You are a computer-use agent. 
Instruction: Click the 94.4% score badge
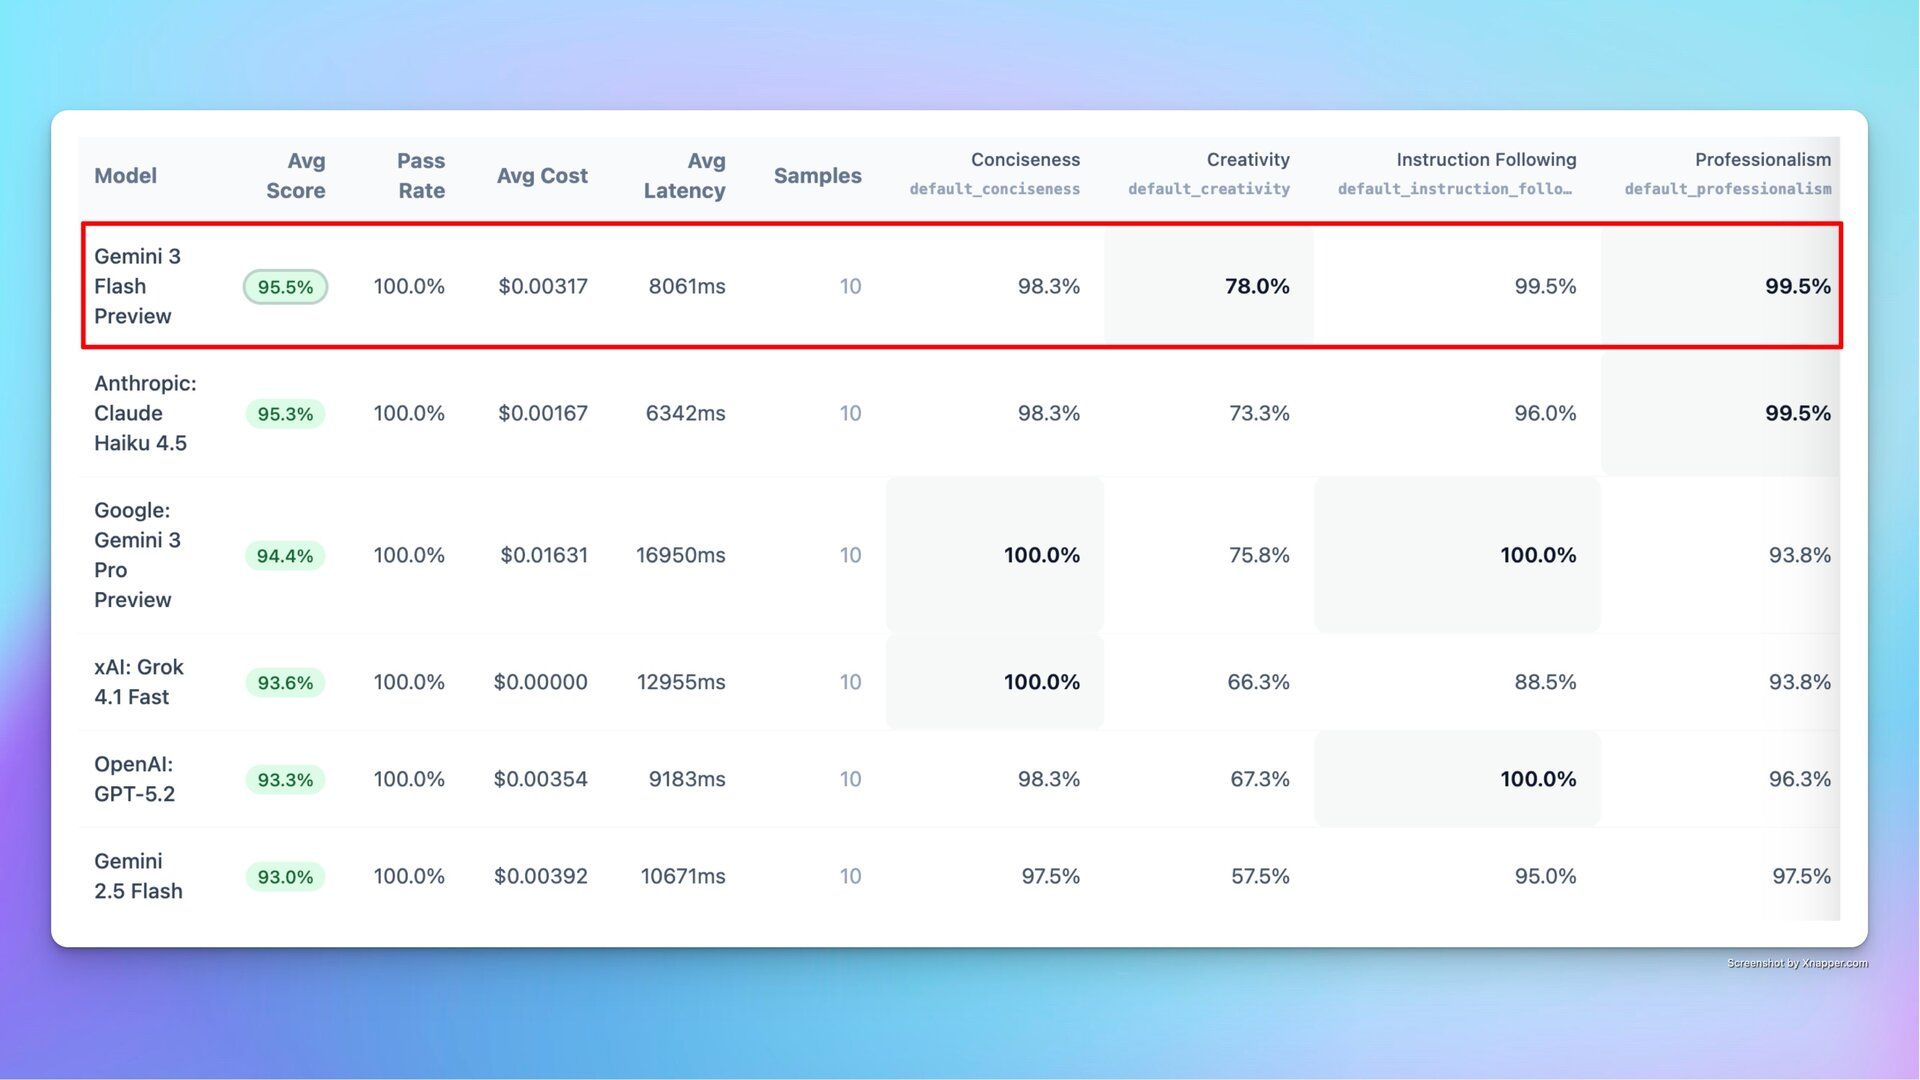(x=285, y=556)
